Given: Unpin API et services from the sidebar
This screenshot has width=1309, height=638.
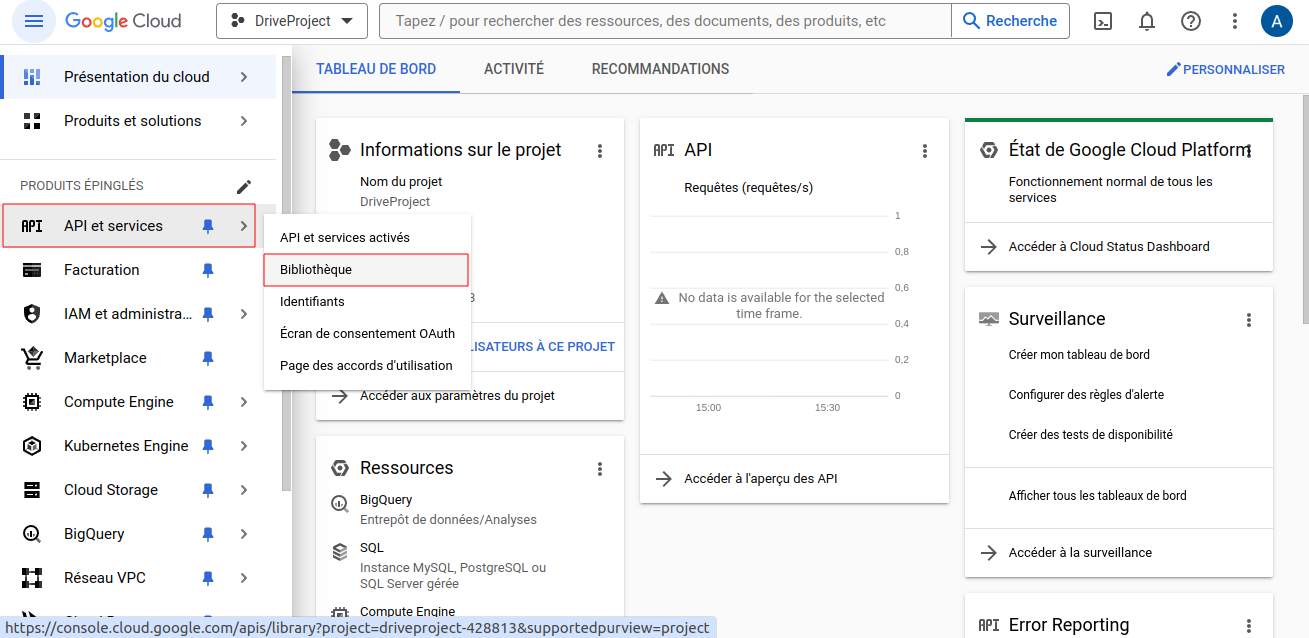Looking at the screenshot, I should tap(207, 225).
